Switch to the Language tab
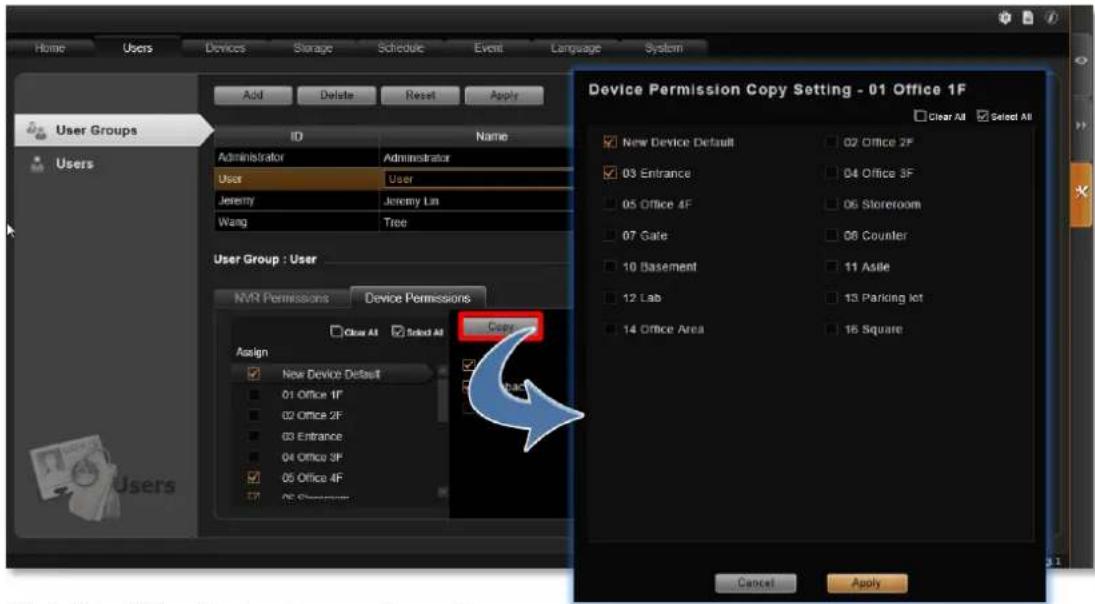 575,47
